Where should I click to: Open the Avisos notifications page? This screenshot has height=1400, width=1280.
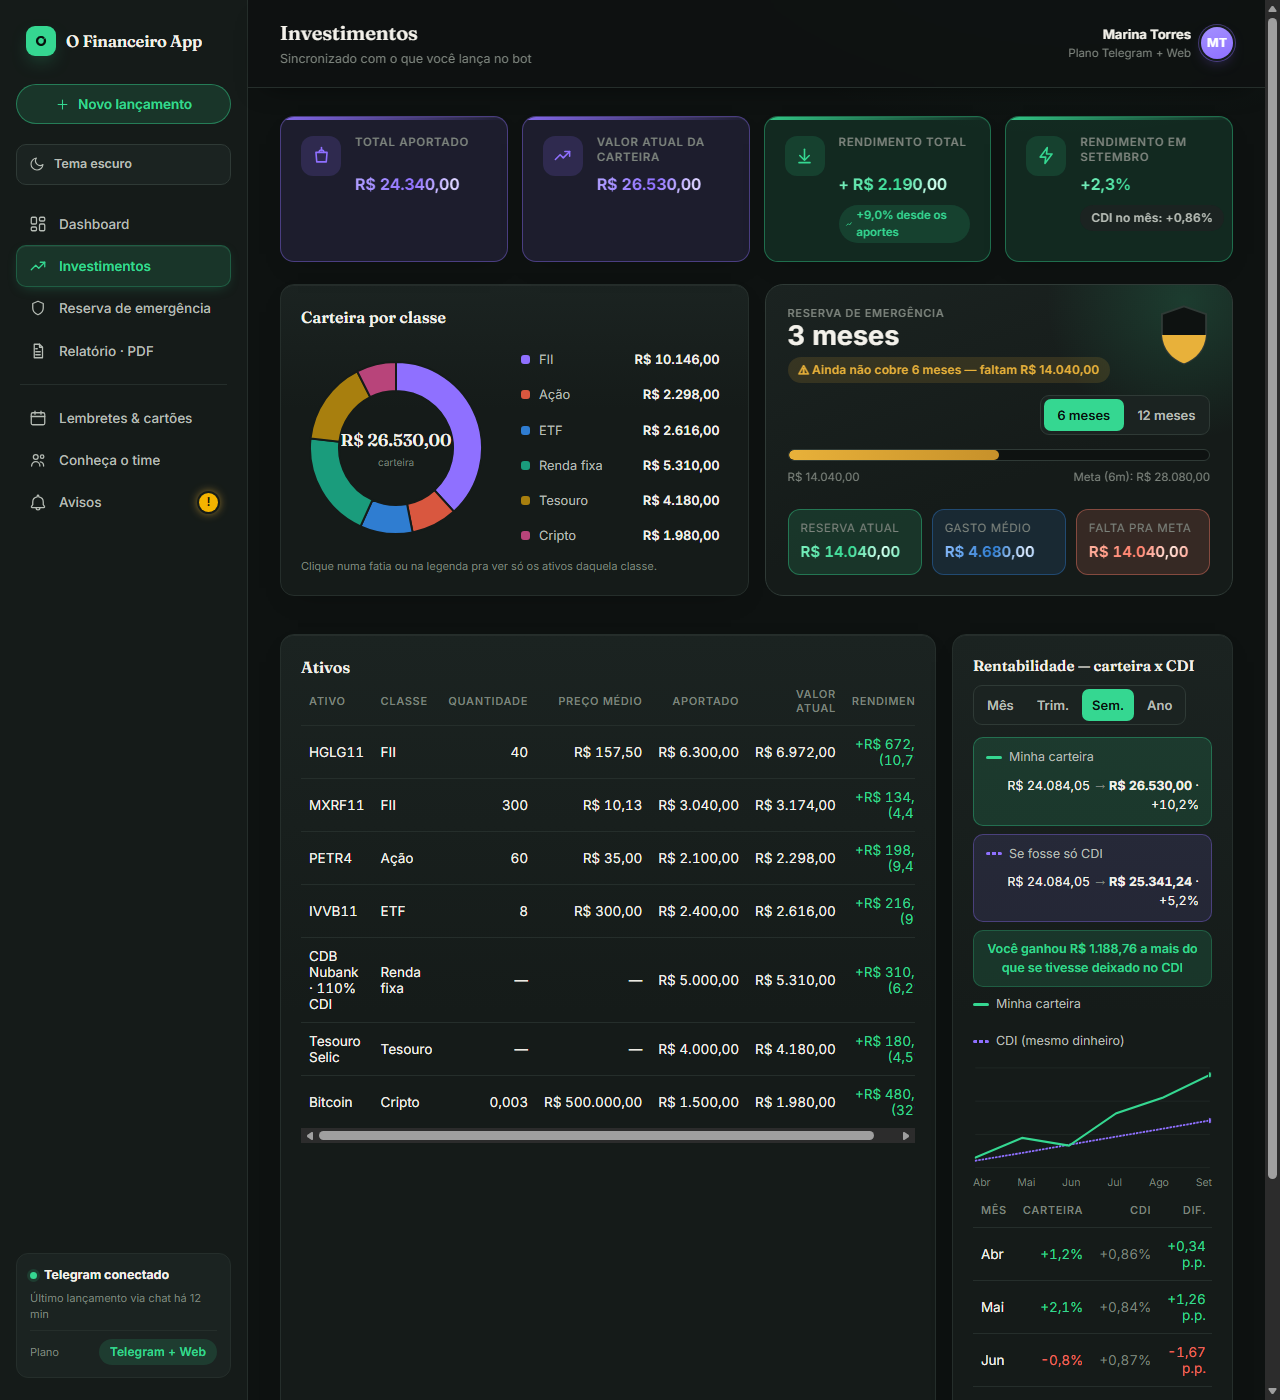point(123,502)
